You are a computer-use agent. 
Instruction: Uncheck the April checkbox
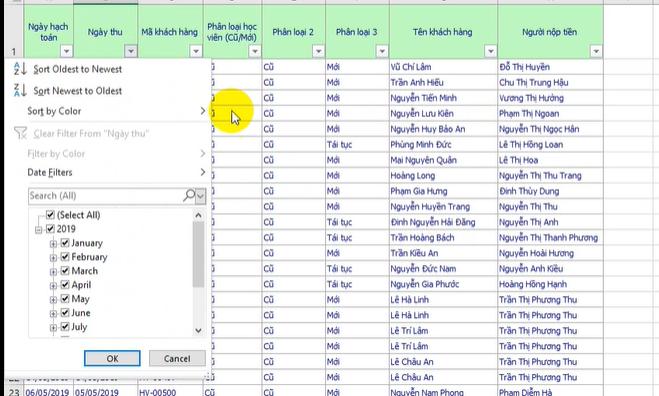tap(65, 285)
